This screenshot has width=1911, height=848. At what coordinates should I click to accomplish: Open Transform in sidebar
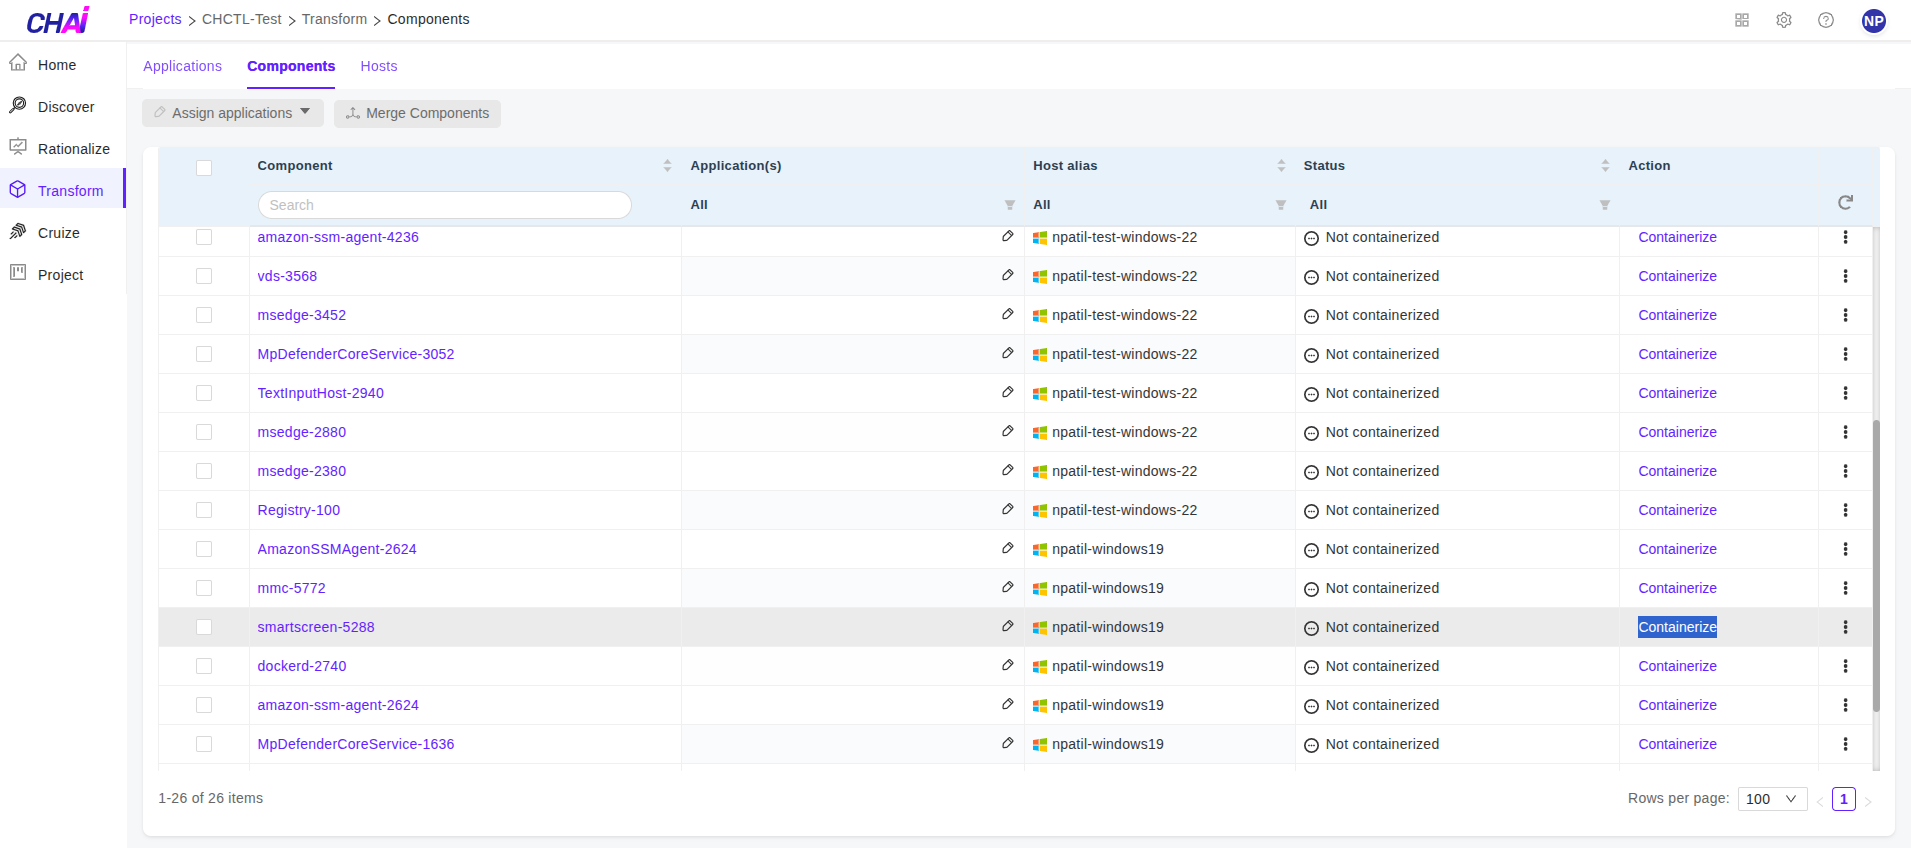point(62,190)
